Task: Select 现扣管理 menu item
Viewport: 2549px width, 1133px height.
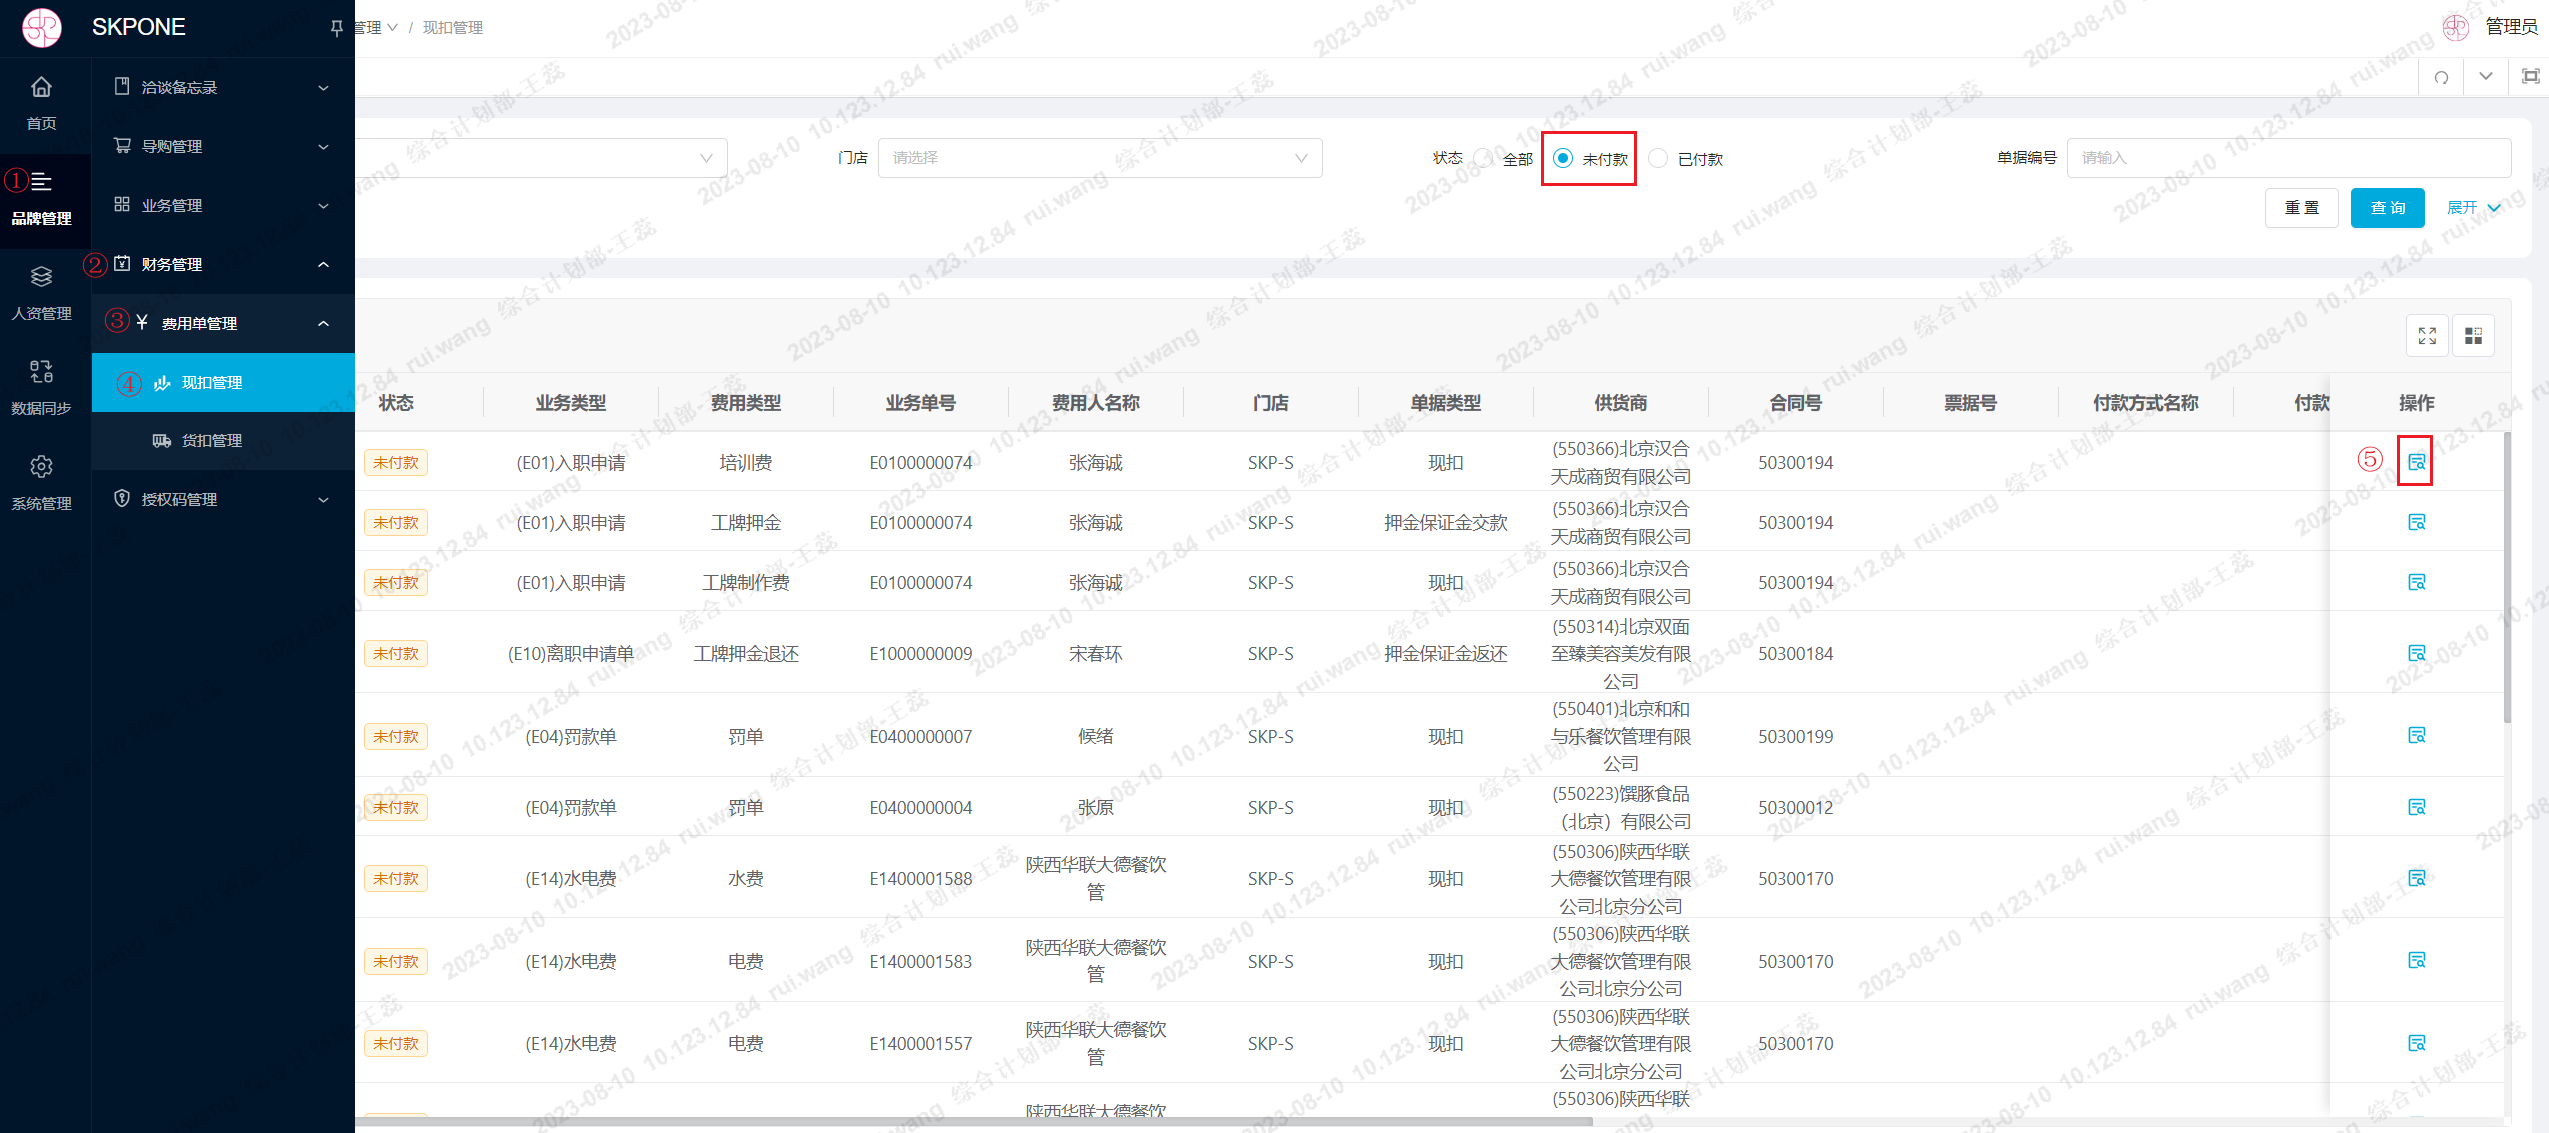Action: click(211, 383)
